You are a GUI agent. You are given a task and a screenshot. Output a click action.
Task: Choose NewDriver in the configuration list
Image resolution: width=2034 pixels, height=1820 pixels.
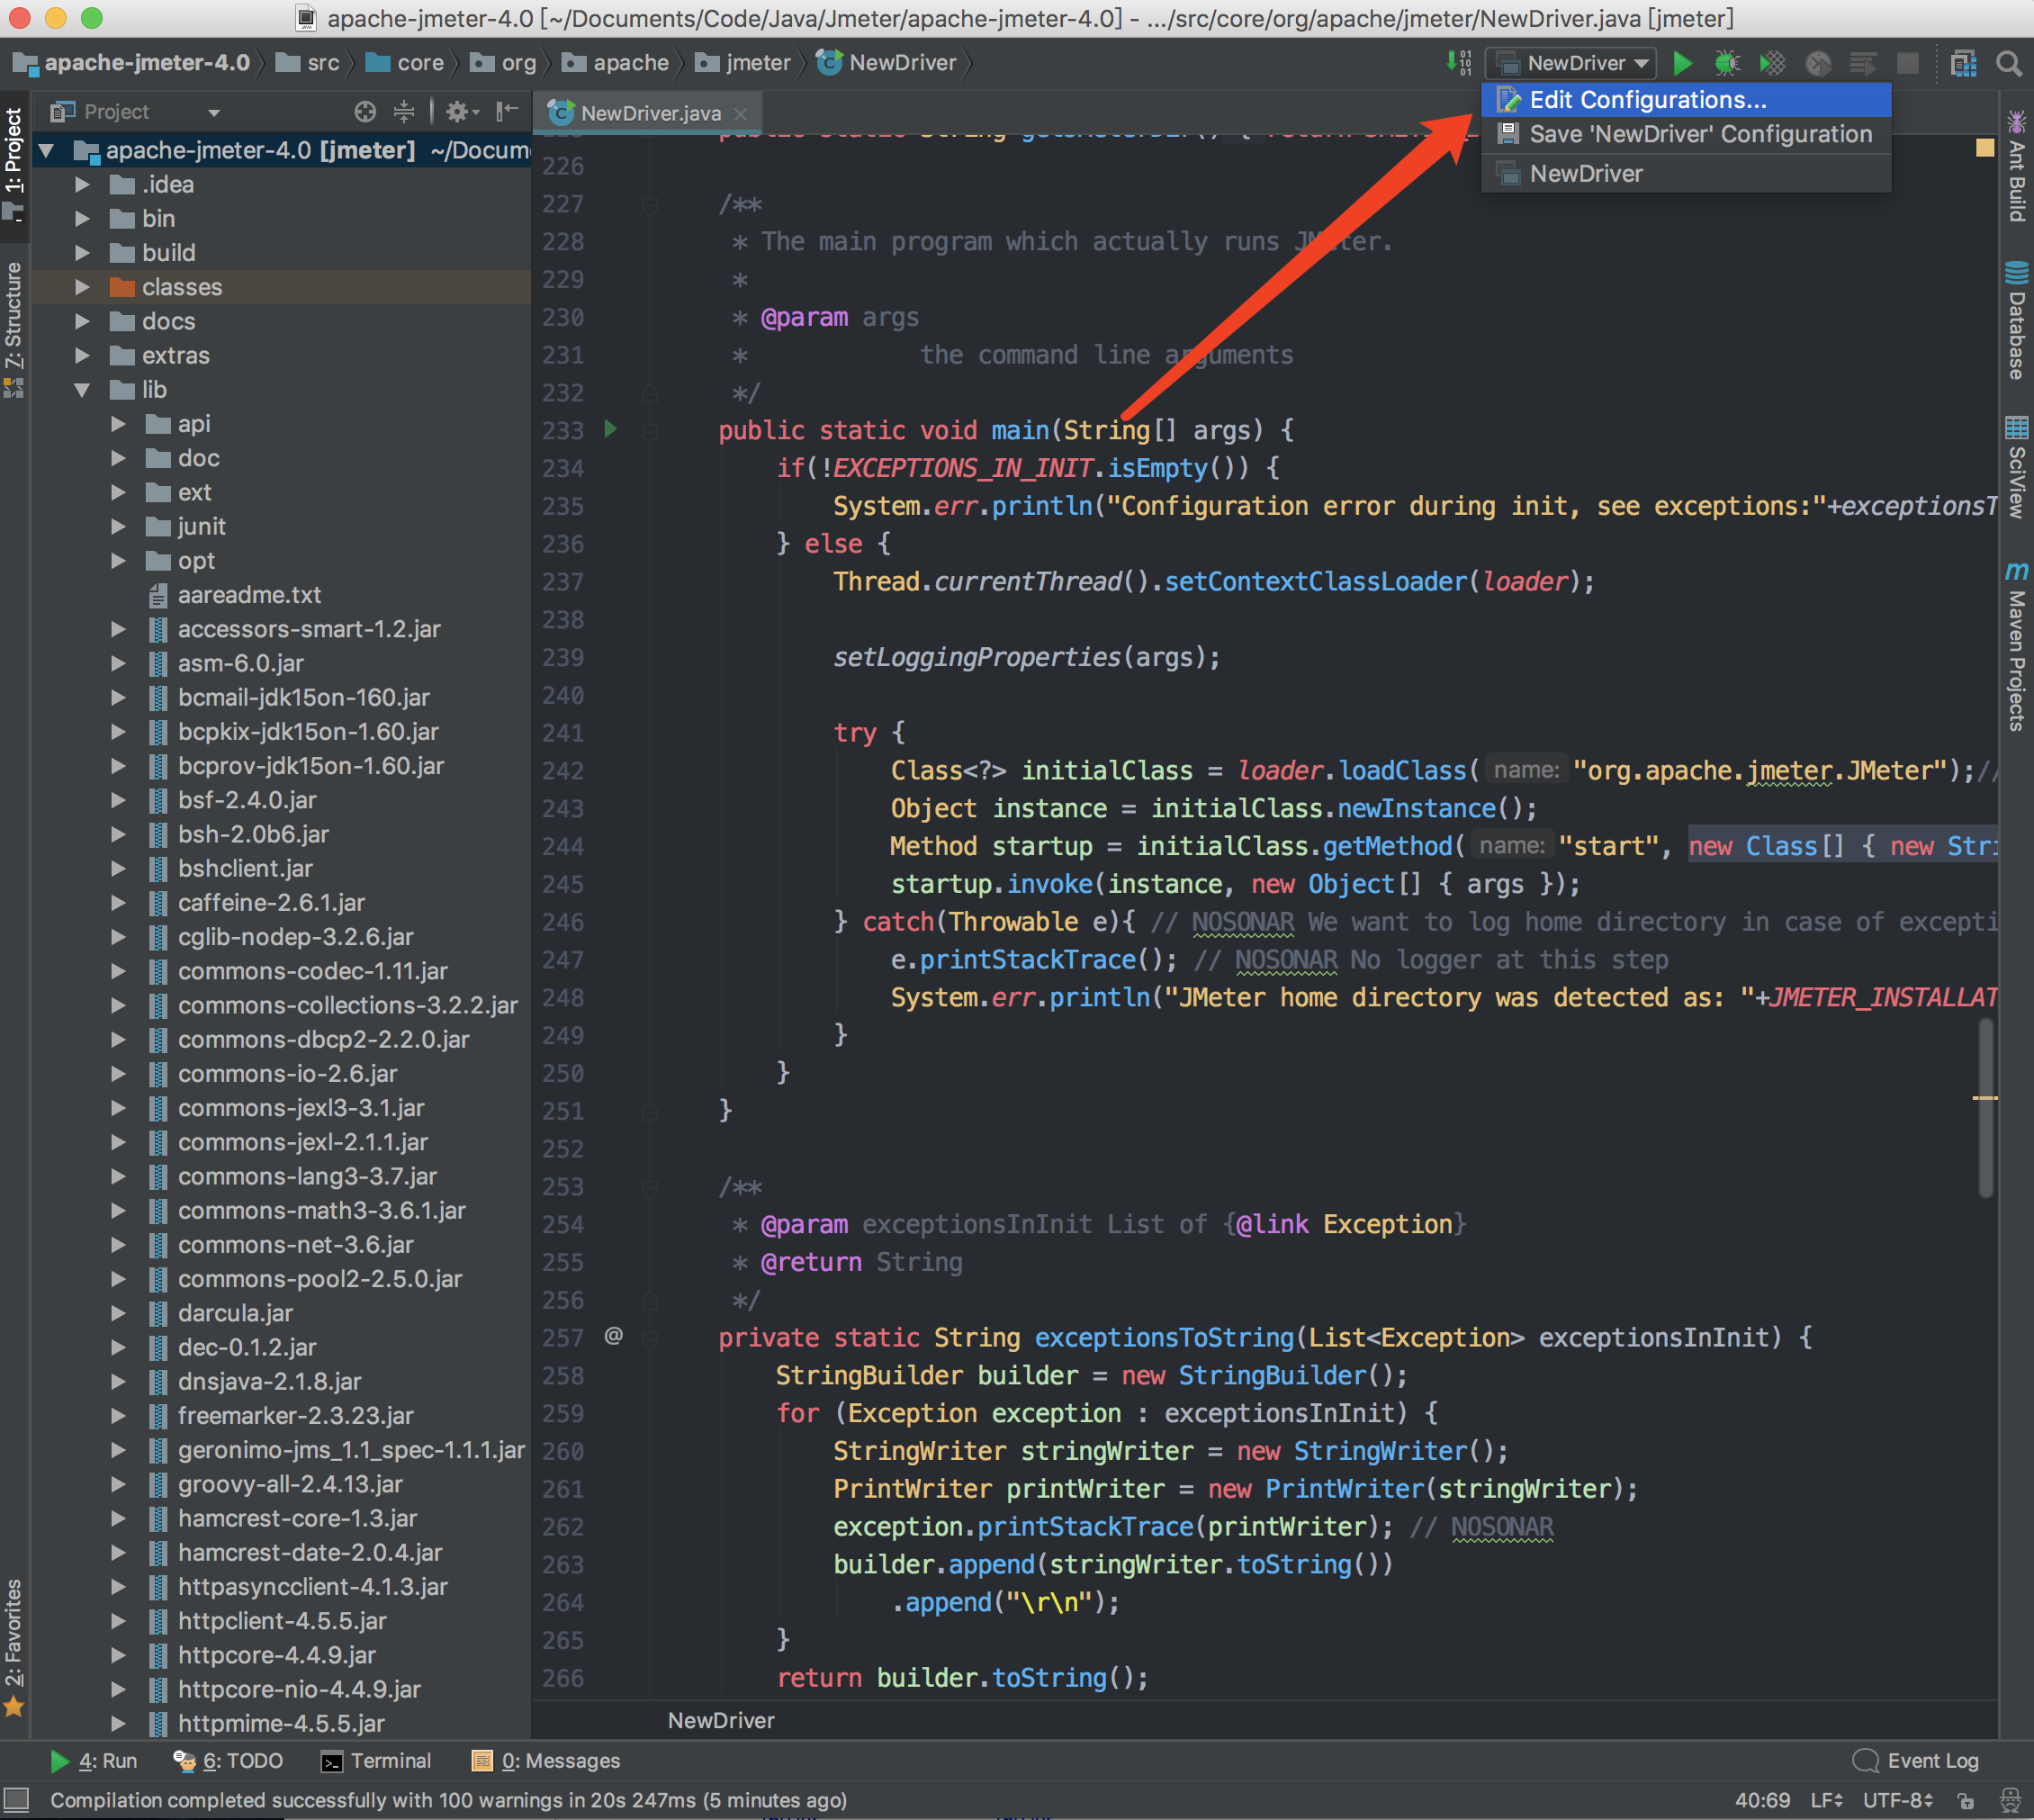click(x=1686, y=173)
